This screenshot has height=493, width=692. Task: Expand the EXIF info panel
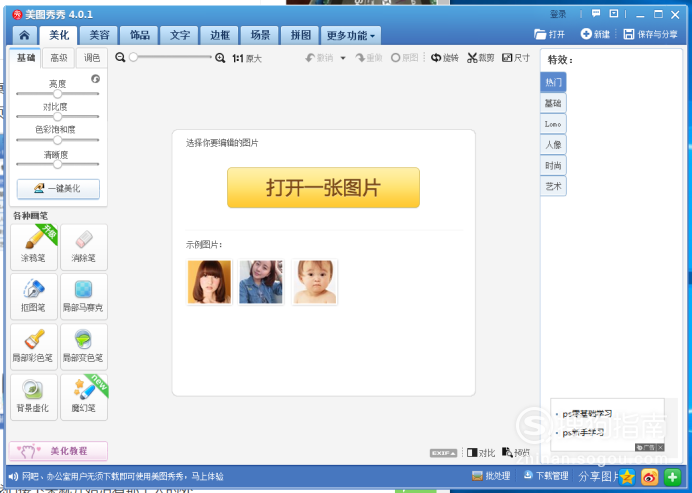(x=444, y=453)
